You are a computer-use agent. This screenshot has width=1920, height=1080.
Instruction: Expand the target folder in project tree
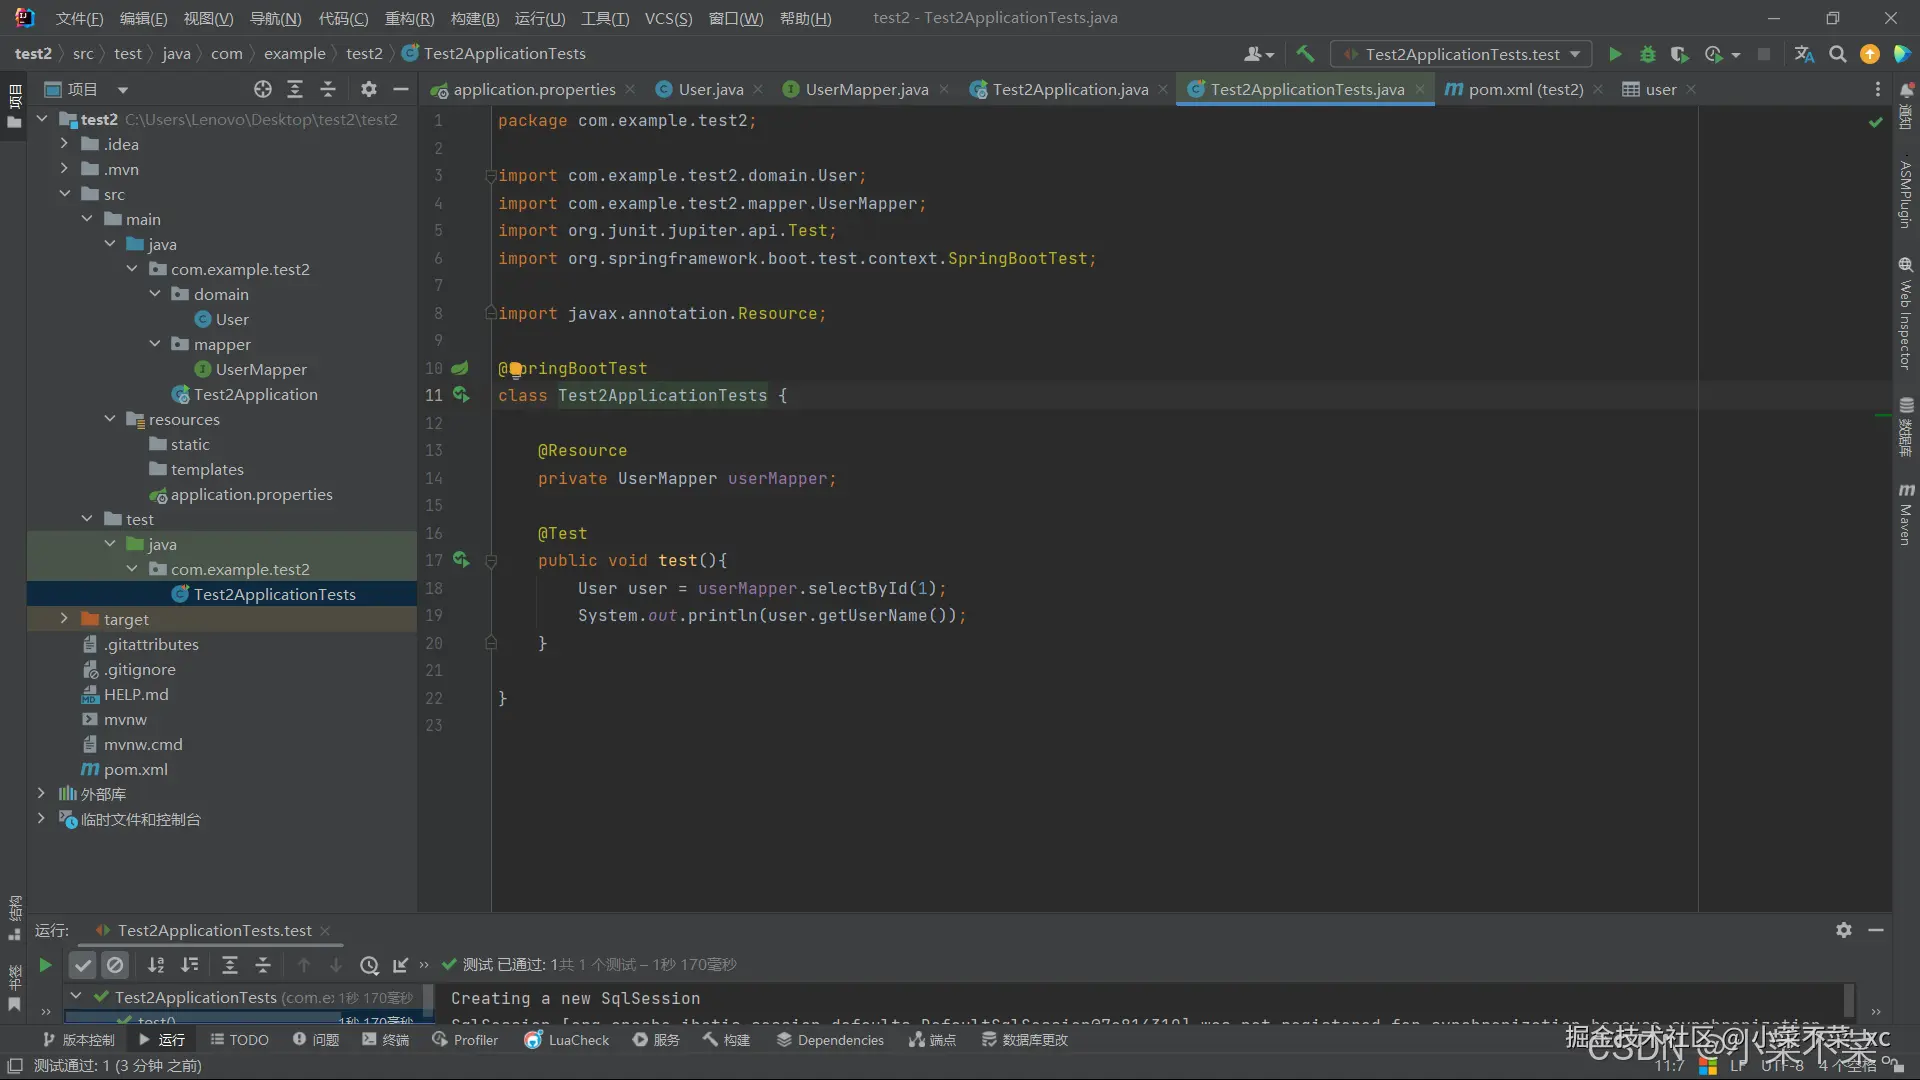[x=64, y=619]
